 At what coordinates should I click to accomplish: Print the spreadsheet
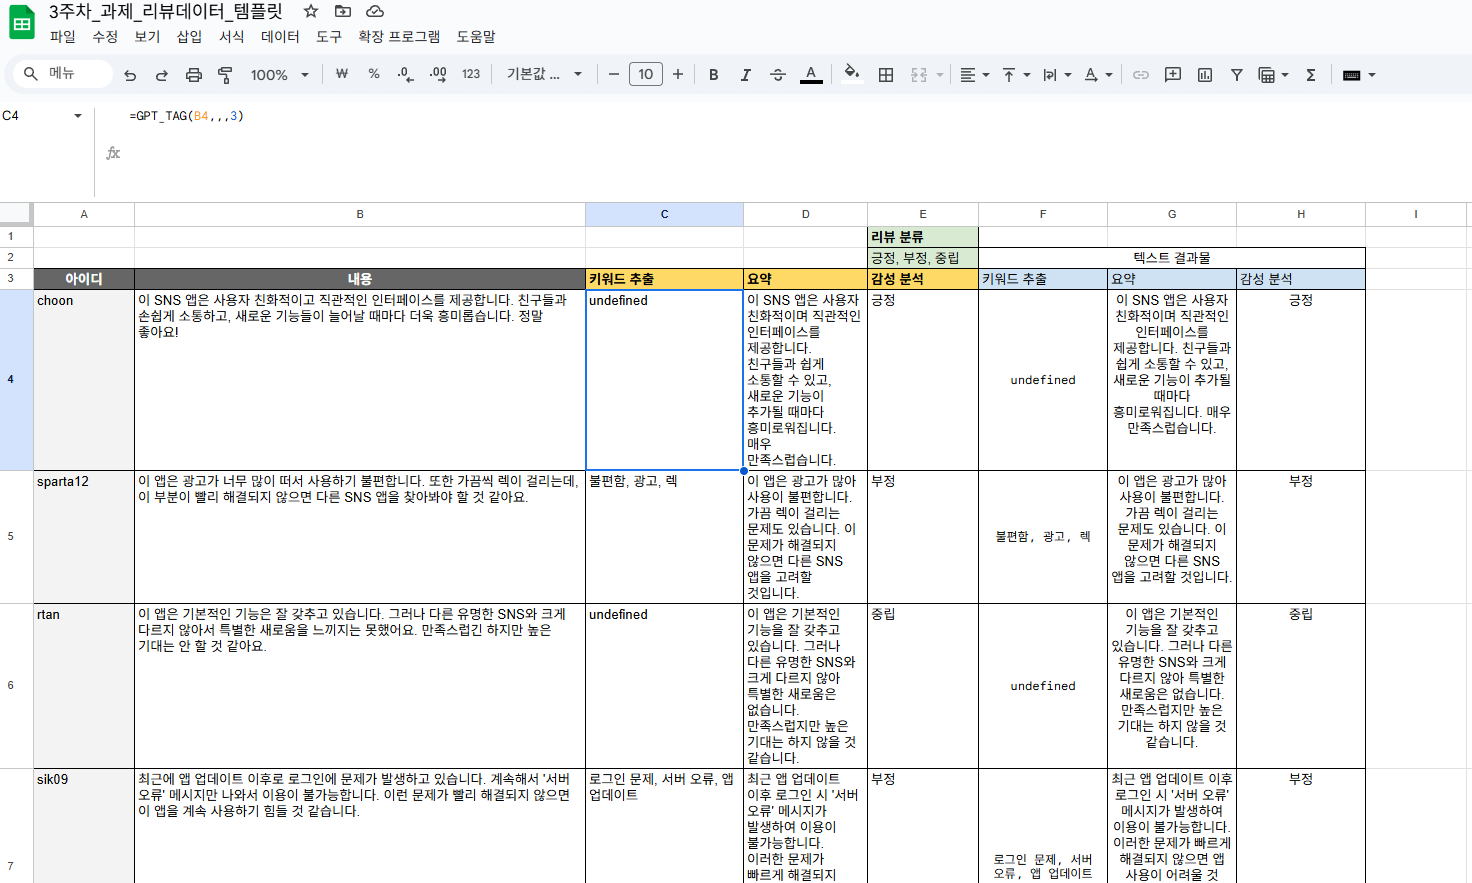coord(194,75)
